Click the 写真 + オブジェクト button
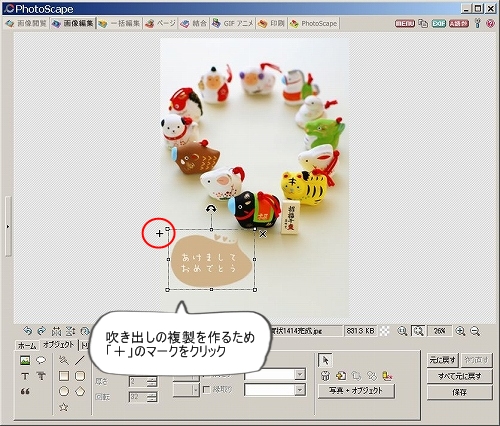This screenshot has height=426, width=500. point(356,391)
